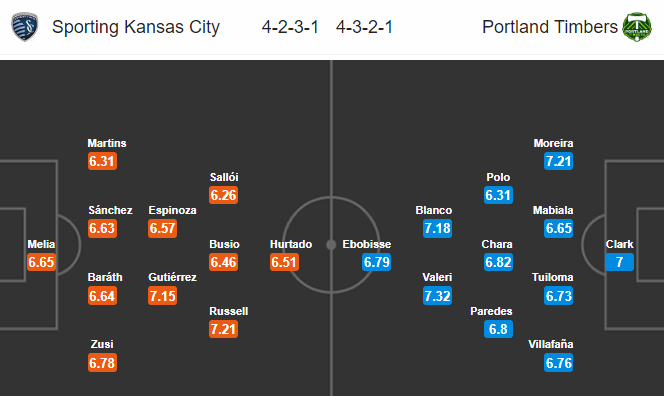This screenshot has height=396, width=664.
Task: Click Russell's 7.21 rating badge
Action: [x=224, y=329]
